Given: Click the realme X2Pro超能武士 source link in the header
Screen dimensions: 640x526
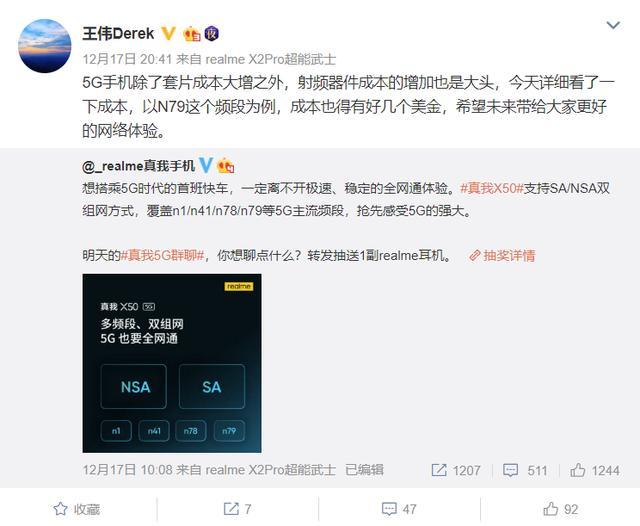Looking at the screenshot, I should 271,60.
